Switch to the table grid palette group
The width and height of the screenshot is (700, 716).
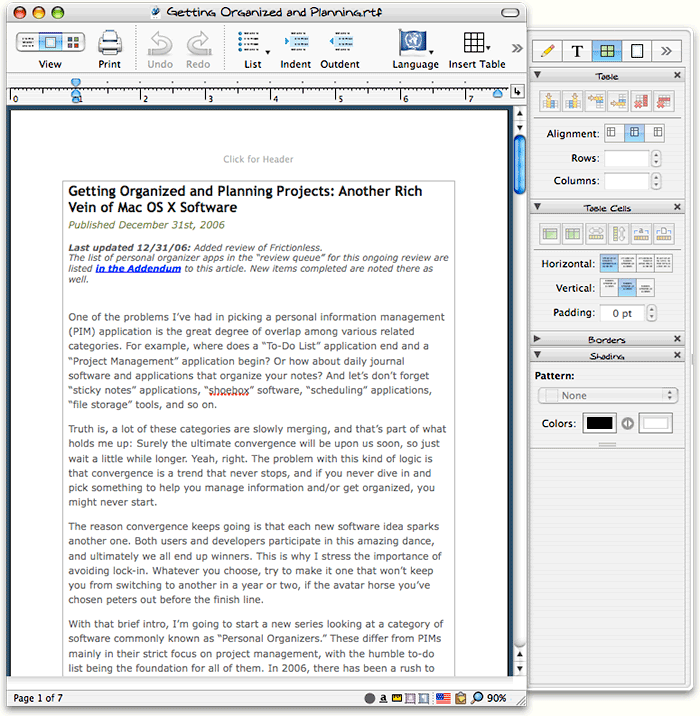607,51
